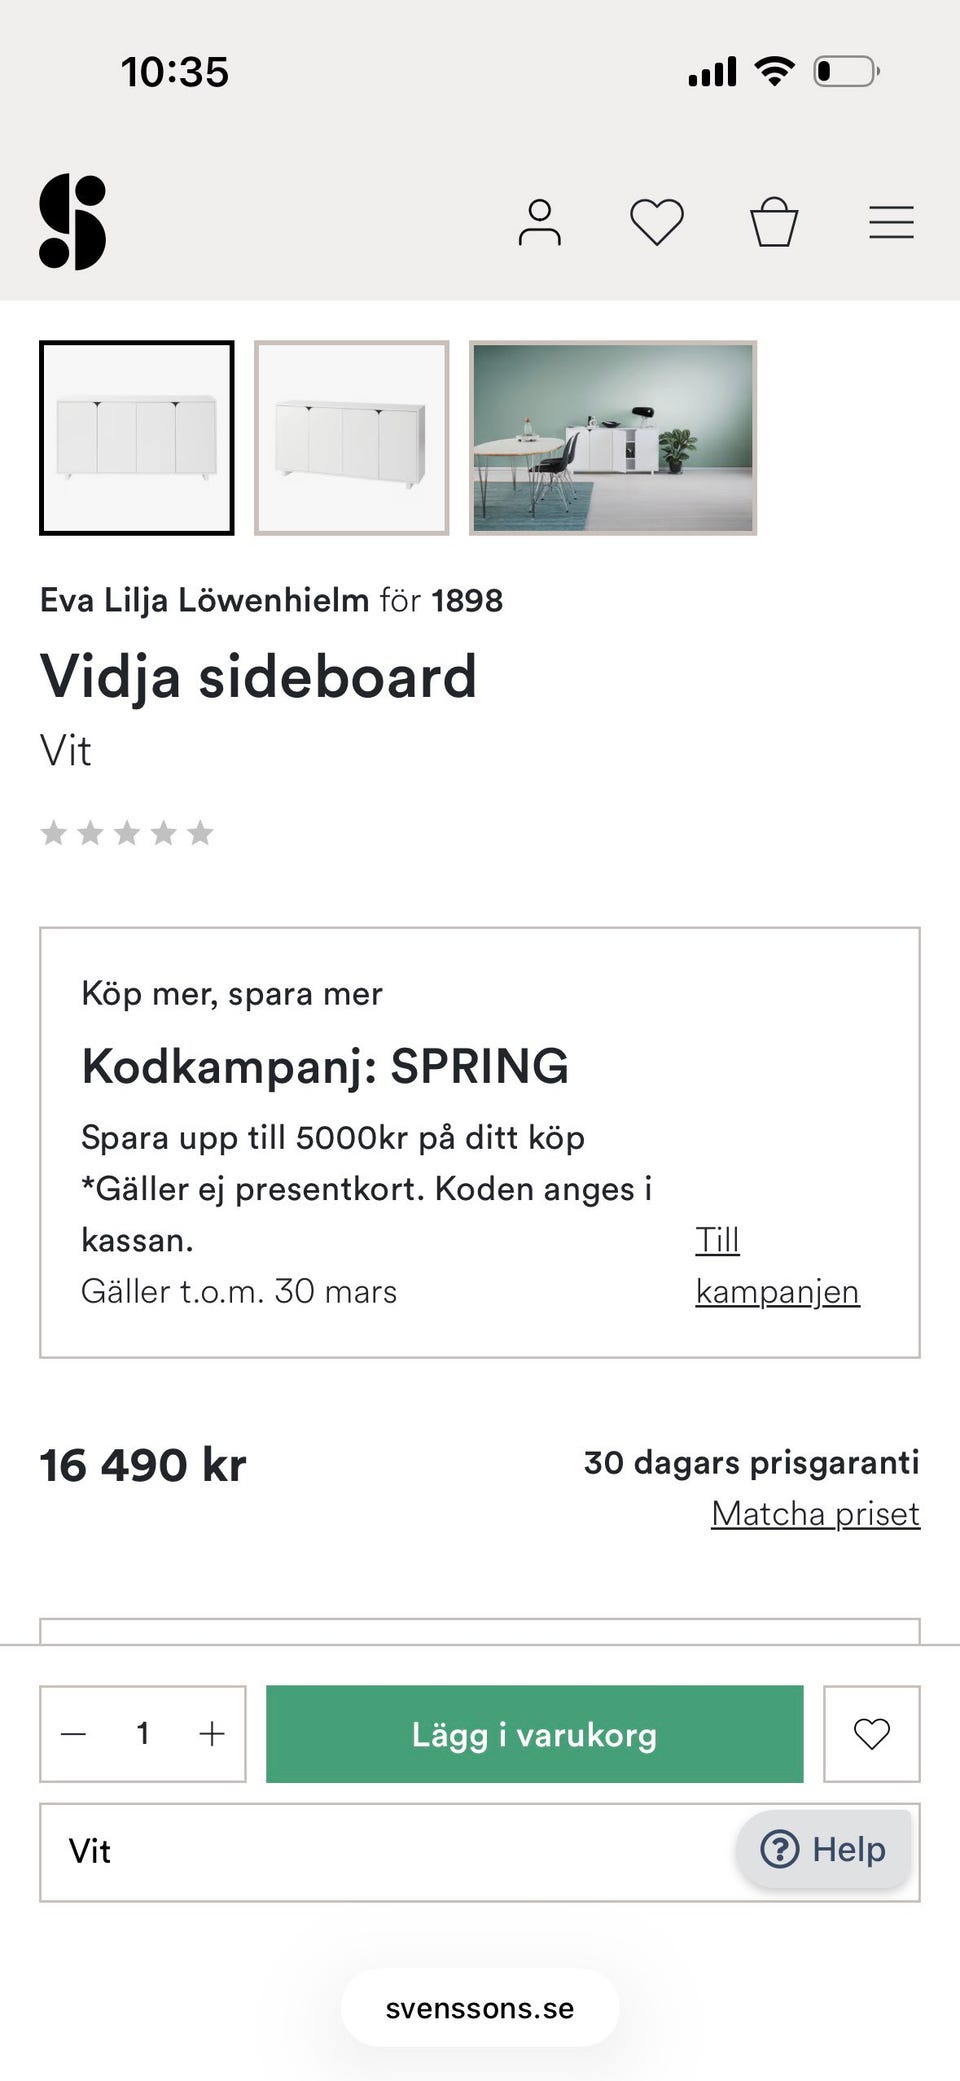Open the wishlist heart in header
Viewport: 960px width, 2081px height.
(x=657, y=222)
